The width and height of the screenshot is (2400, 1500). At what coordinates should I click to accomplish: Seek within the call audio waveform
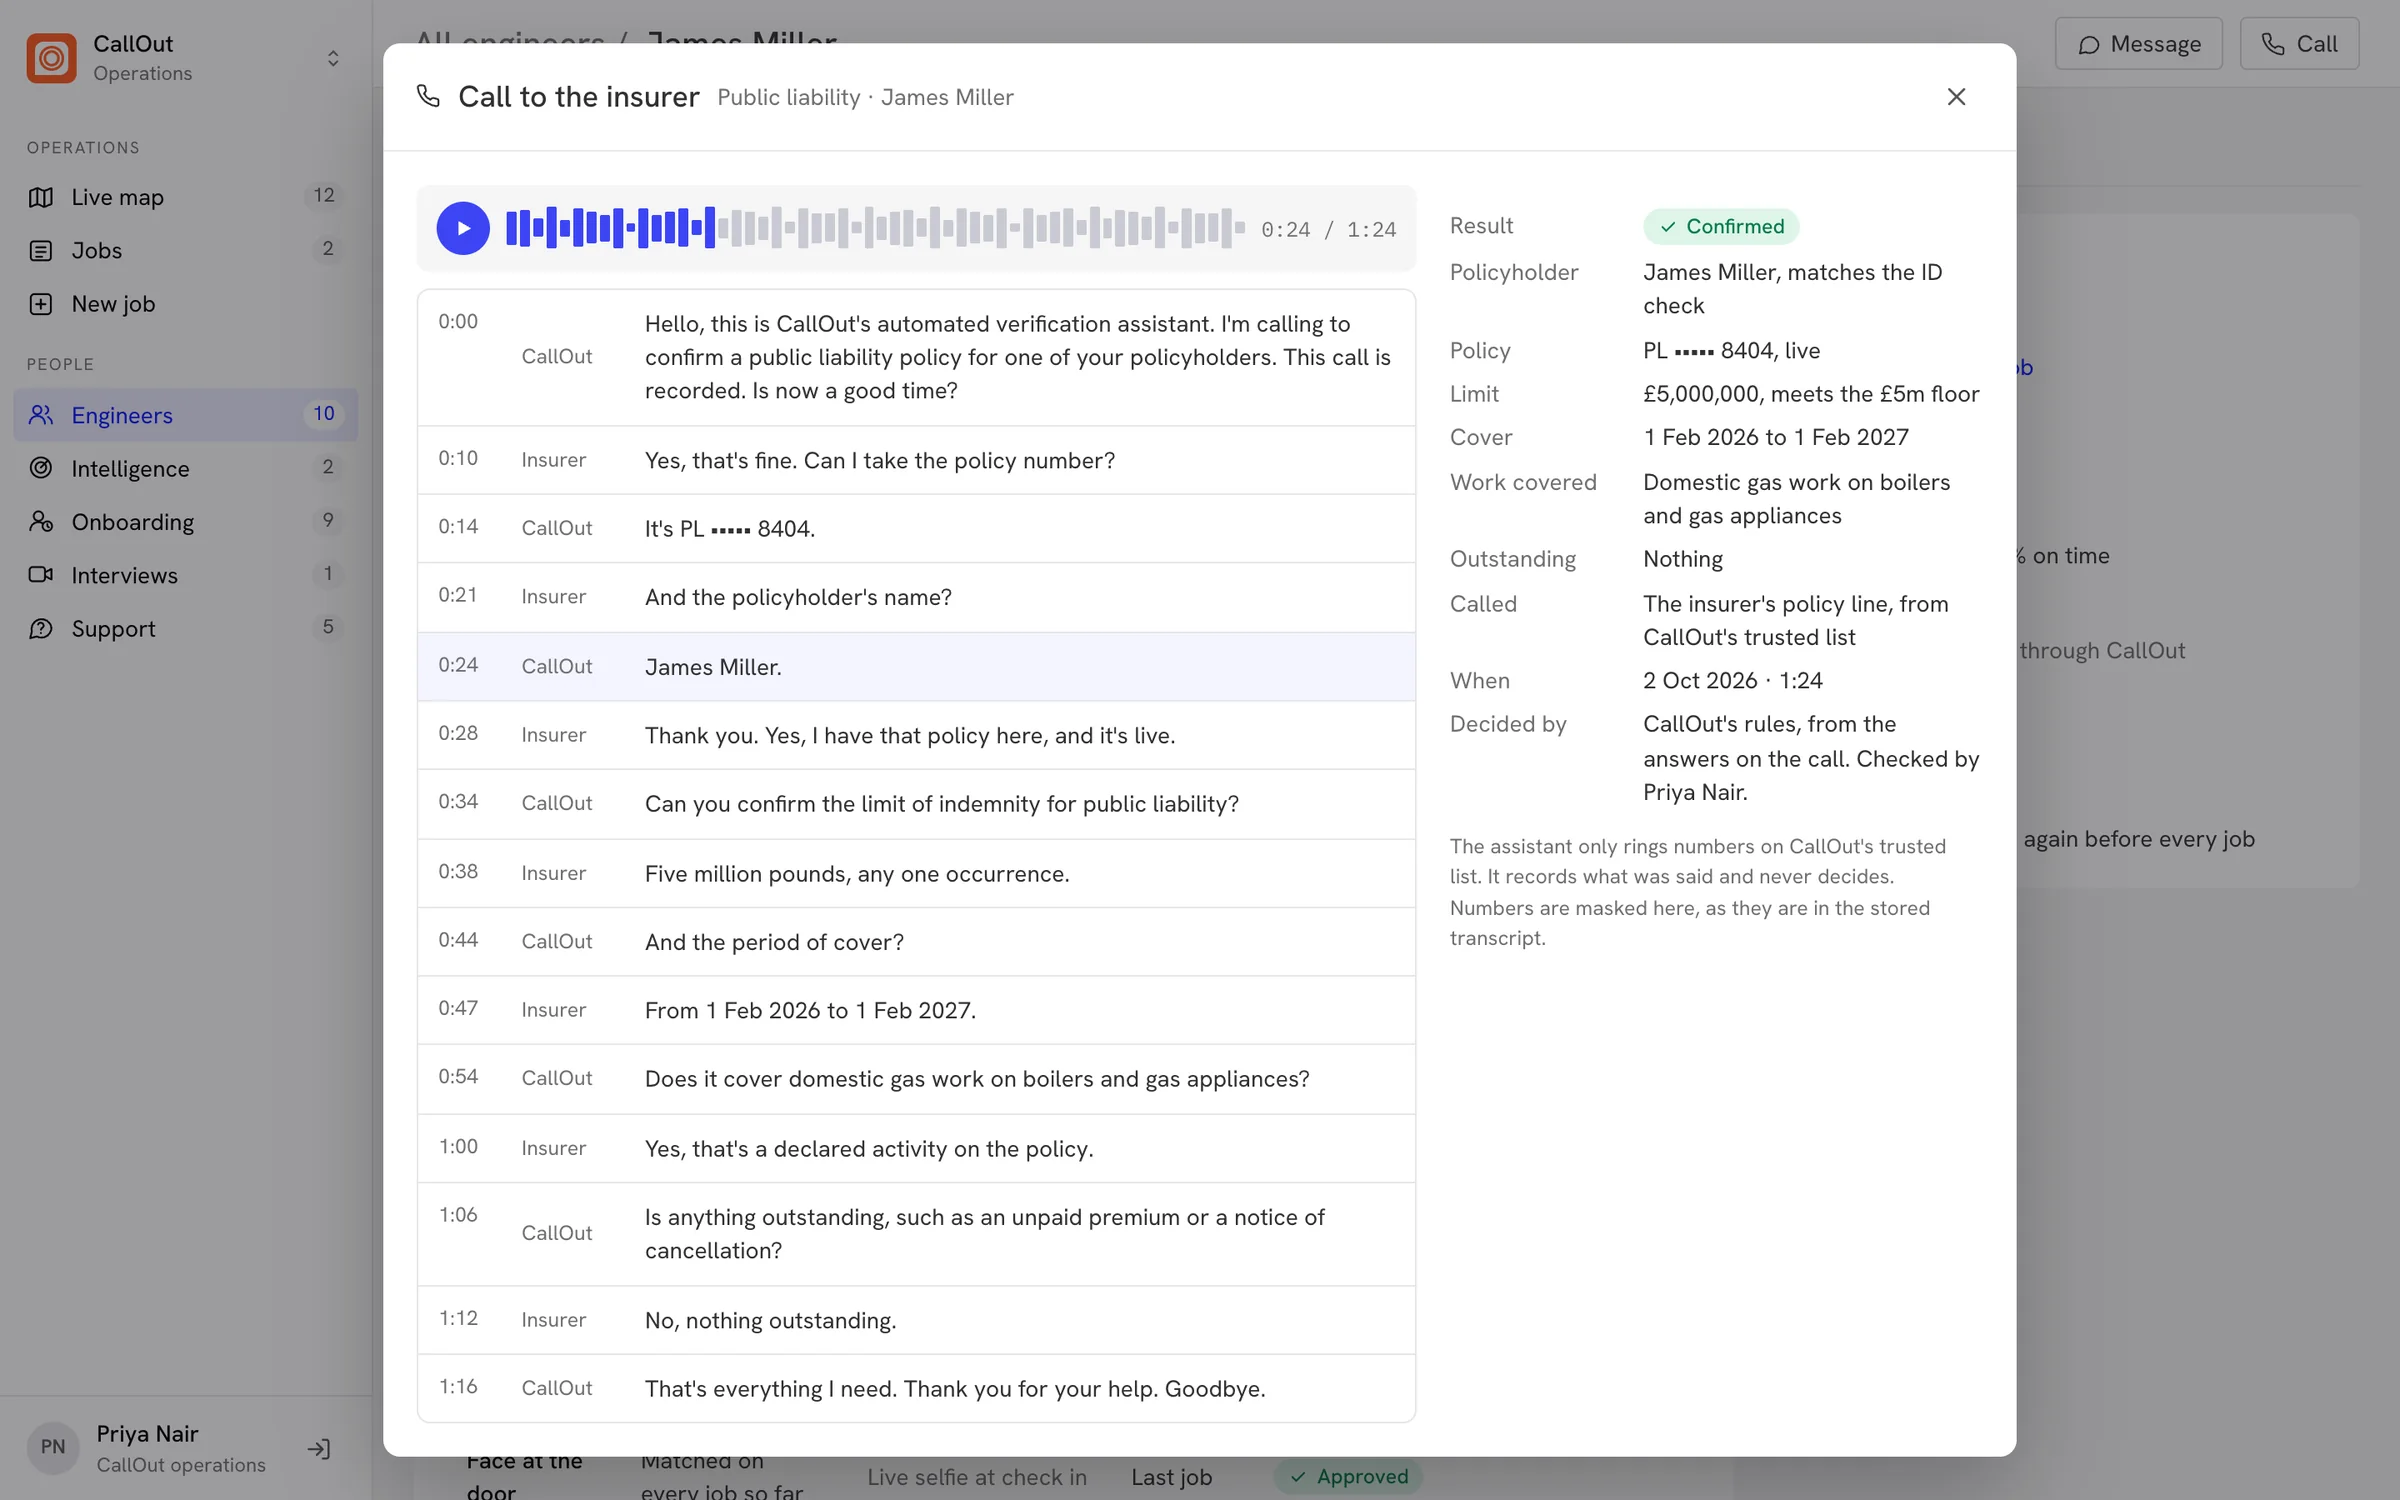click(x=875, y=228)
